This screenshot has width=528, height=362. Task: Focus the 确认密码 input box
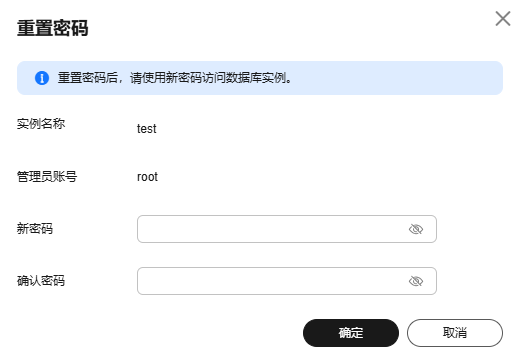tap(287, 281)
